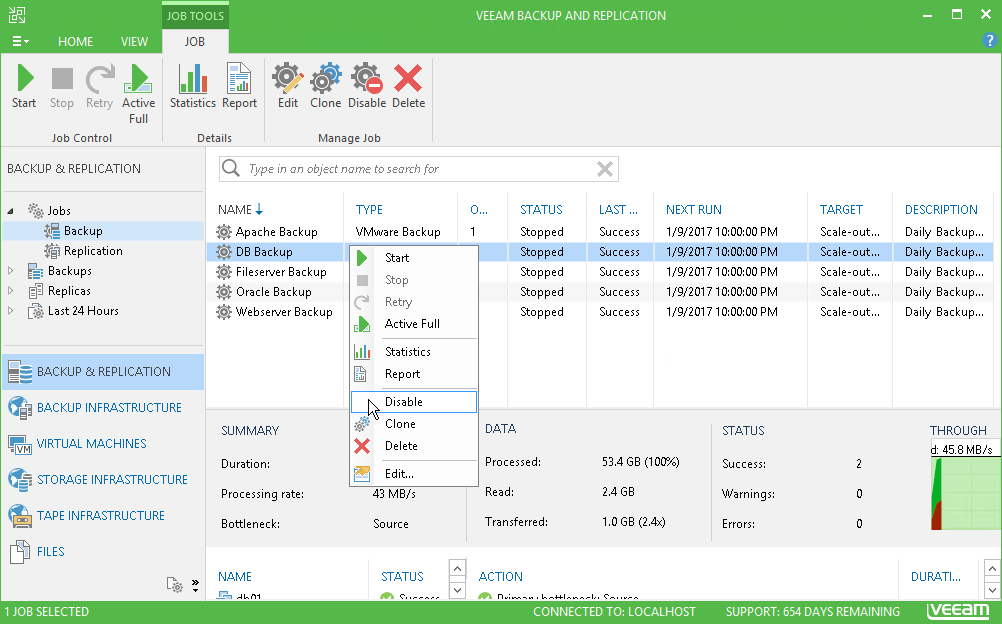Open Report from the ribbon
The image size is (1002, 624).
pos(239,86)
